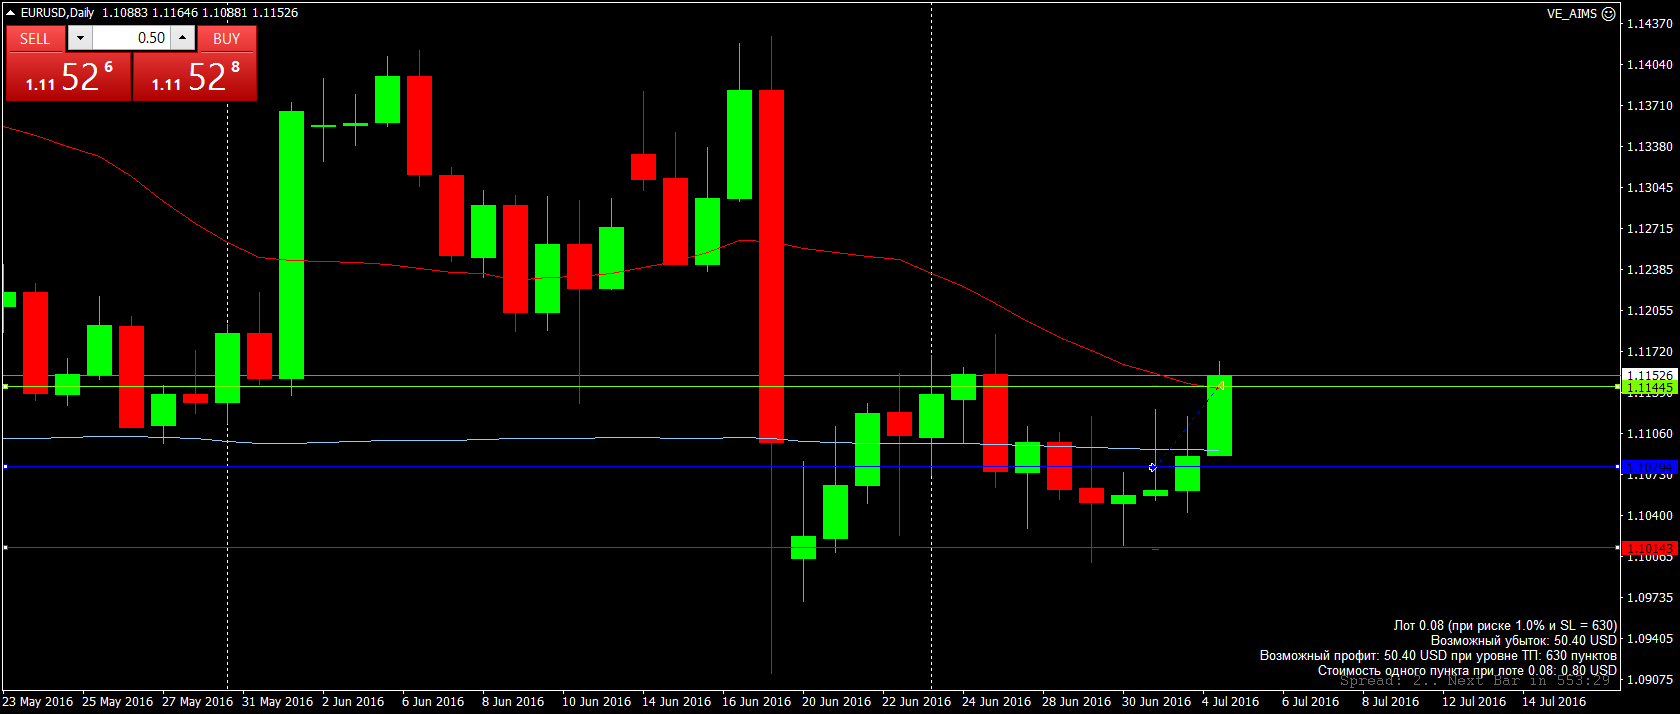
Task: Click the blue order-open arrow marker
Action: pos(1152,467)
